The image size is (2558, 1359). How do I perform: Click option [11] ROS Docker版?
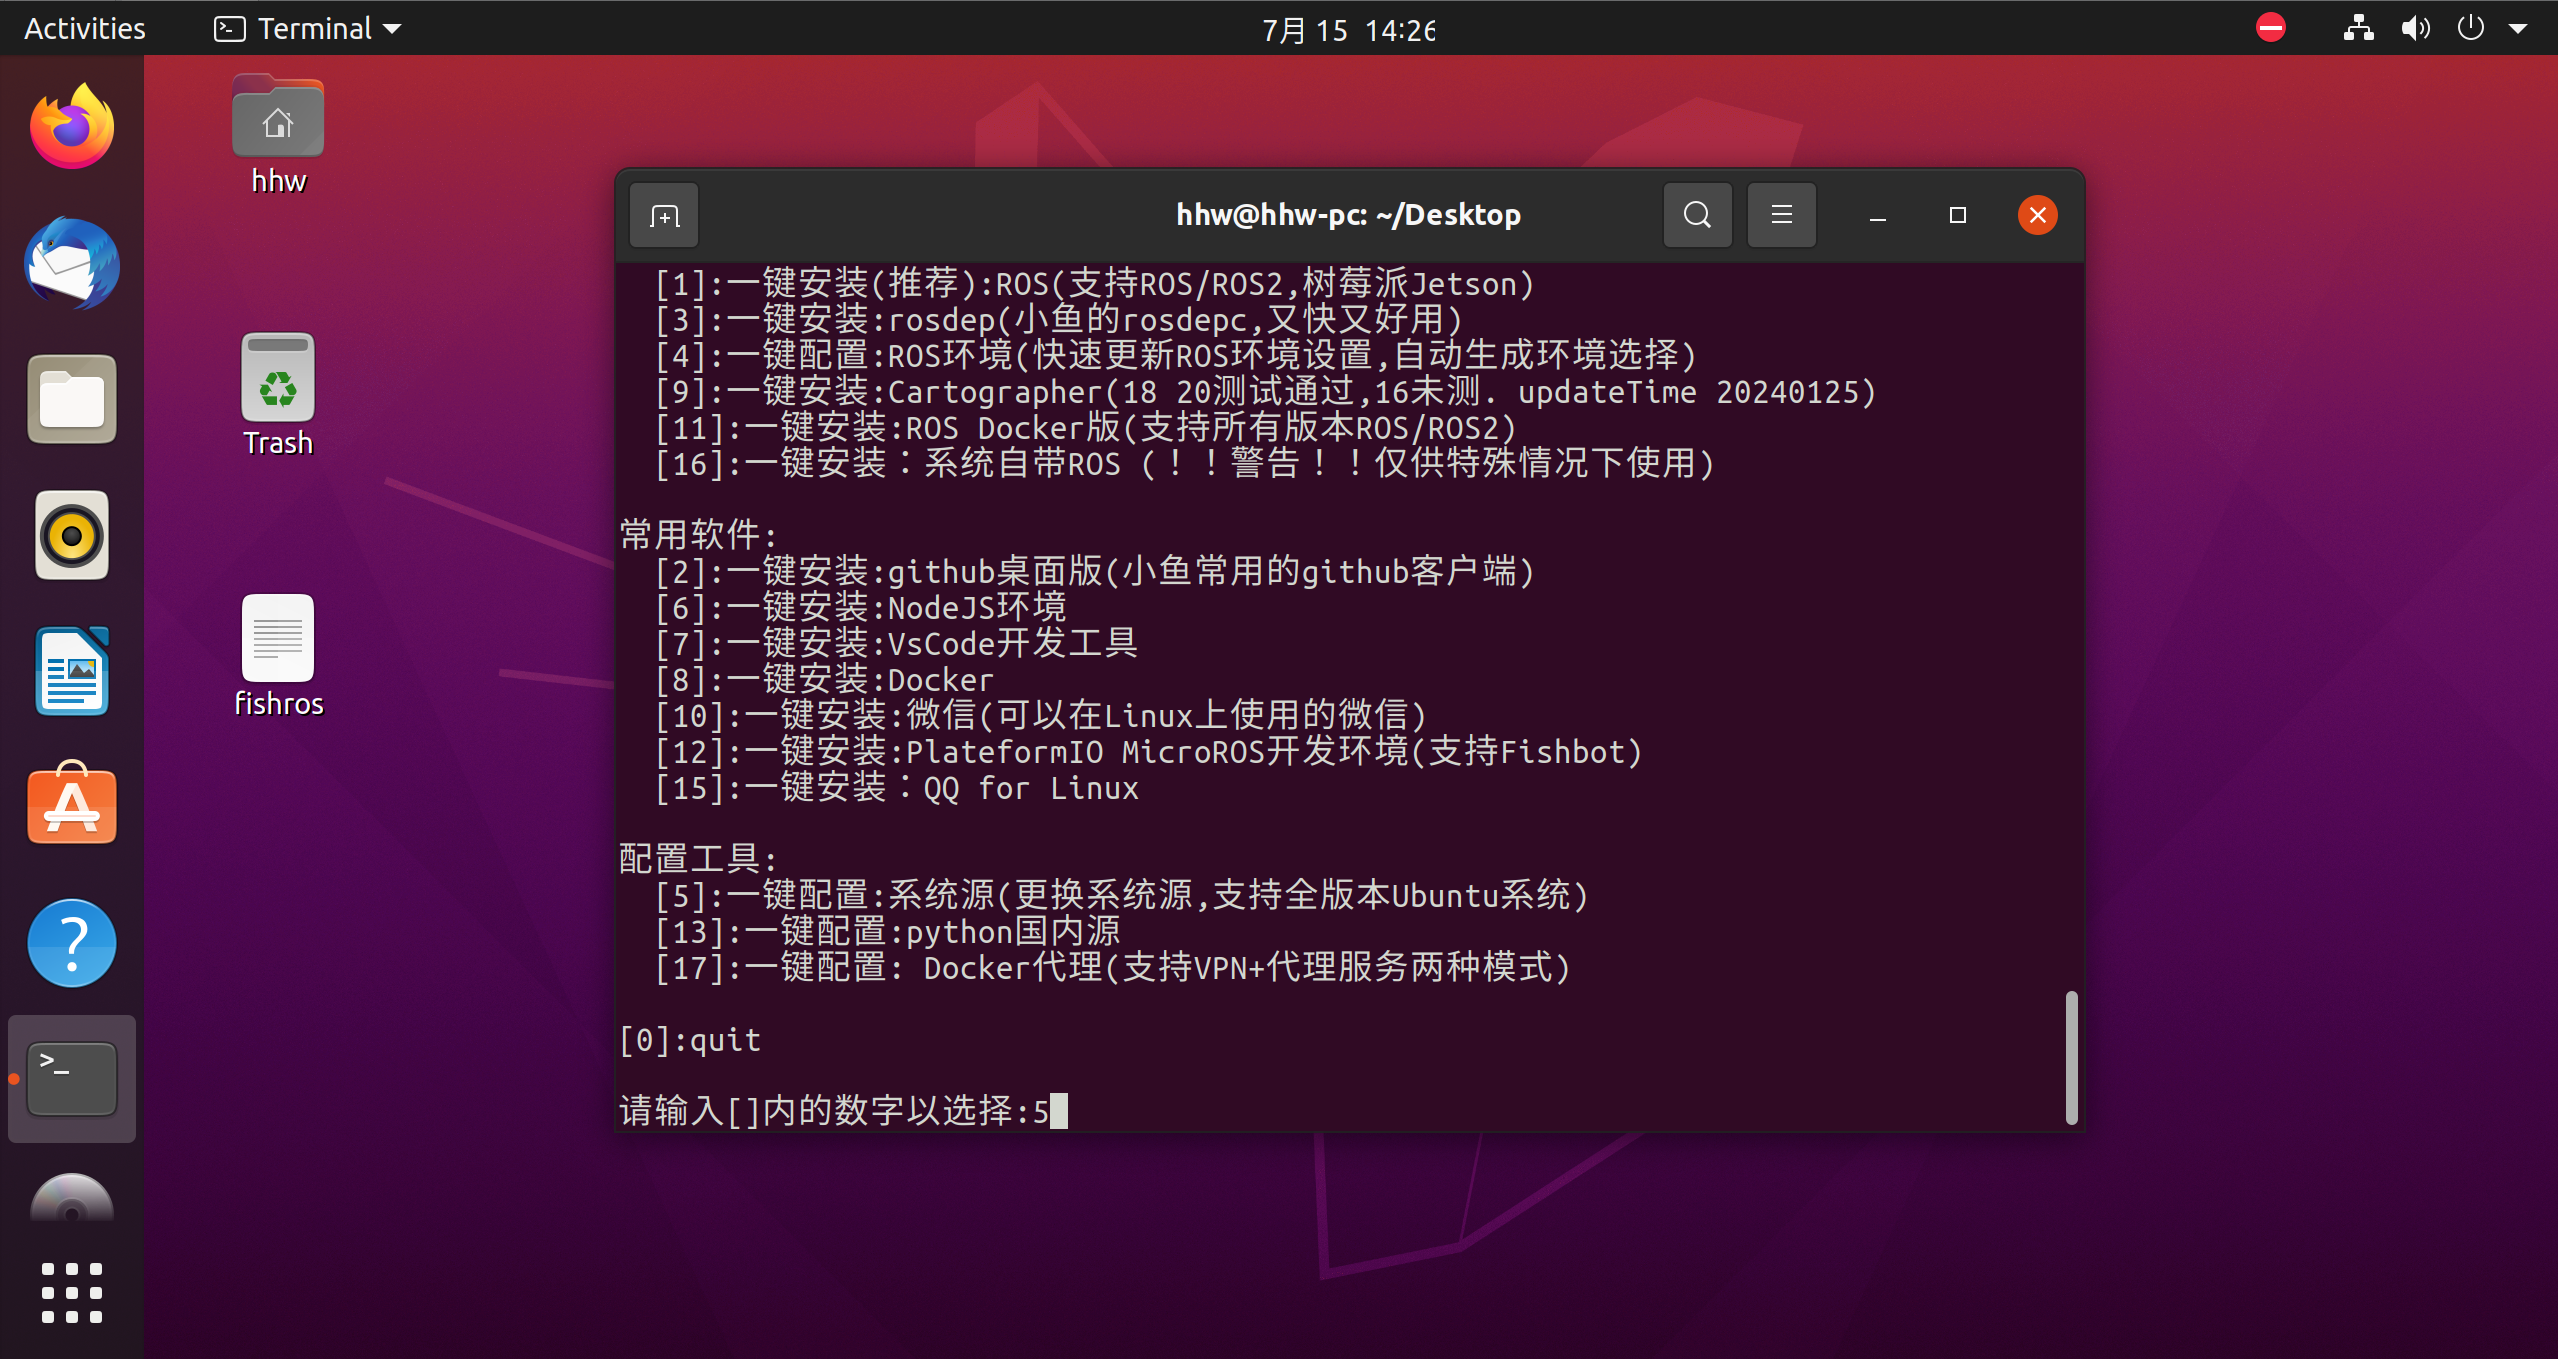1086,428
